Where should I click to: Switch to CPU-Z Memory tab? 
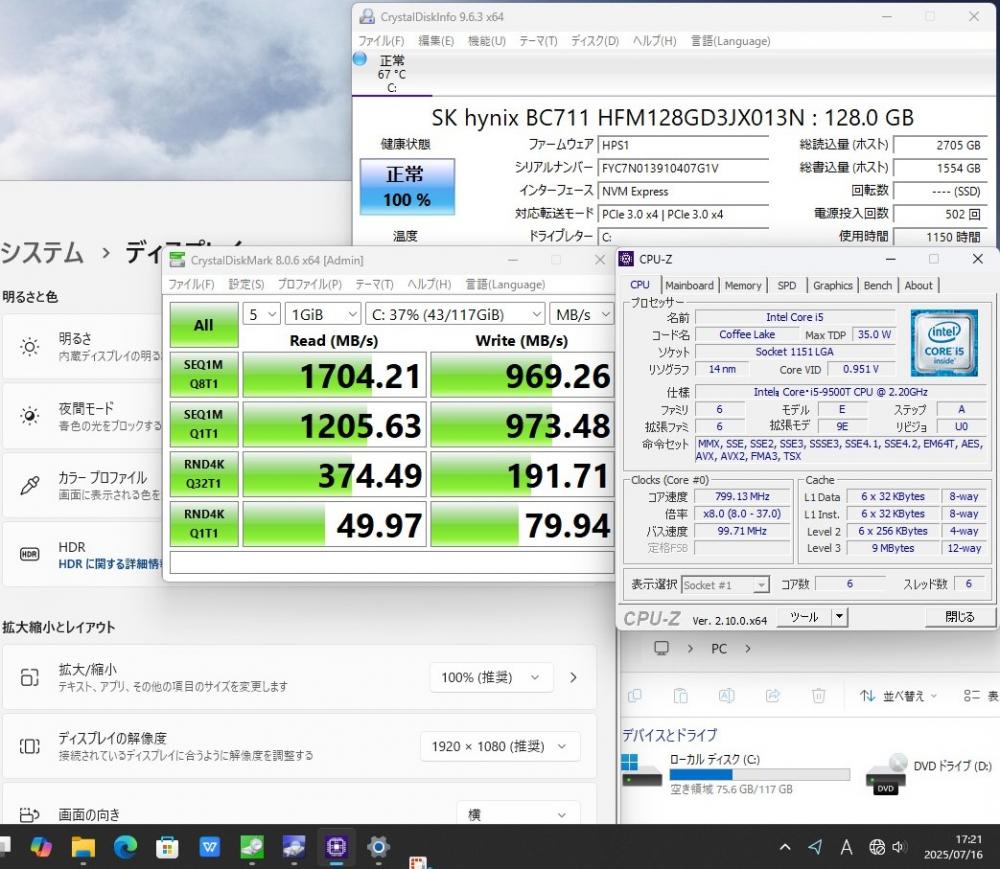[743, 286]
